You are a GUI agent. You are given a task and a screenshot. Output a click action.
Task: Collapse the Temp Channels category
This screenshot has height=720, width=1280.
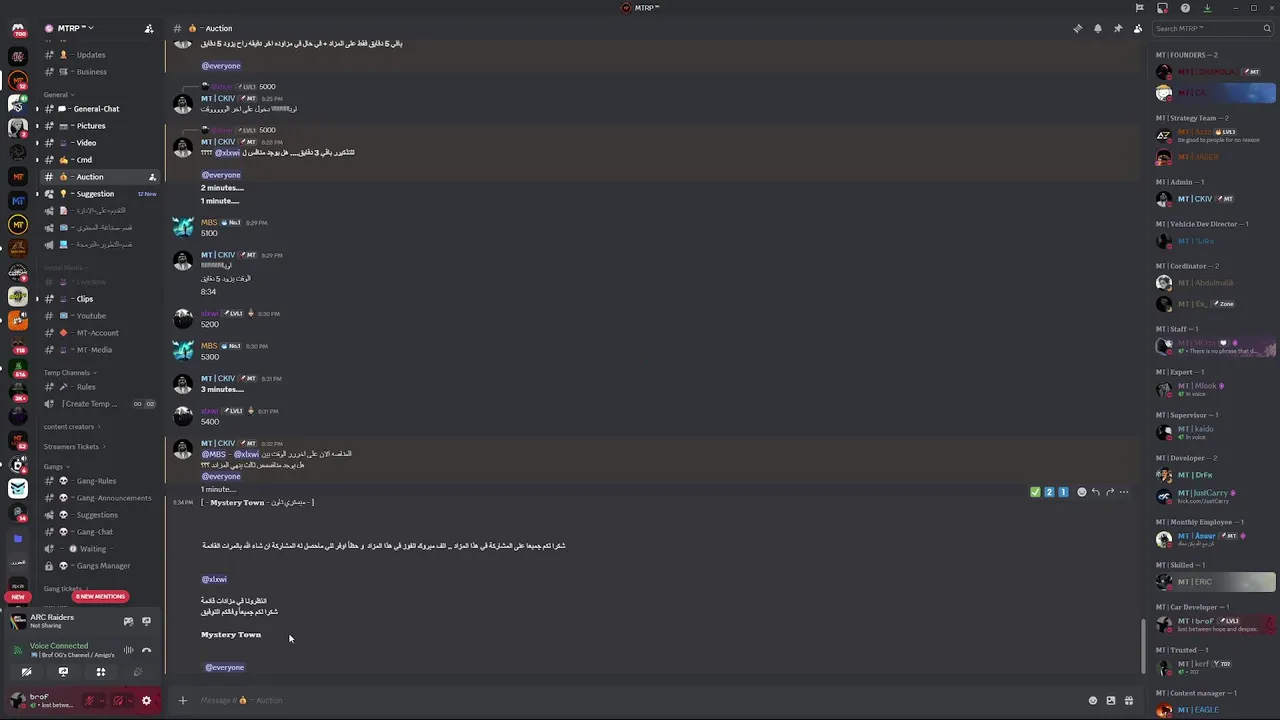pos(68,372)
